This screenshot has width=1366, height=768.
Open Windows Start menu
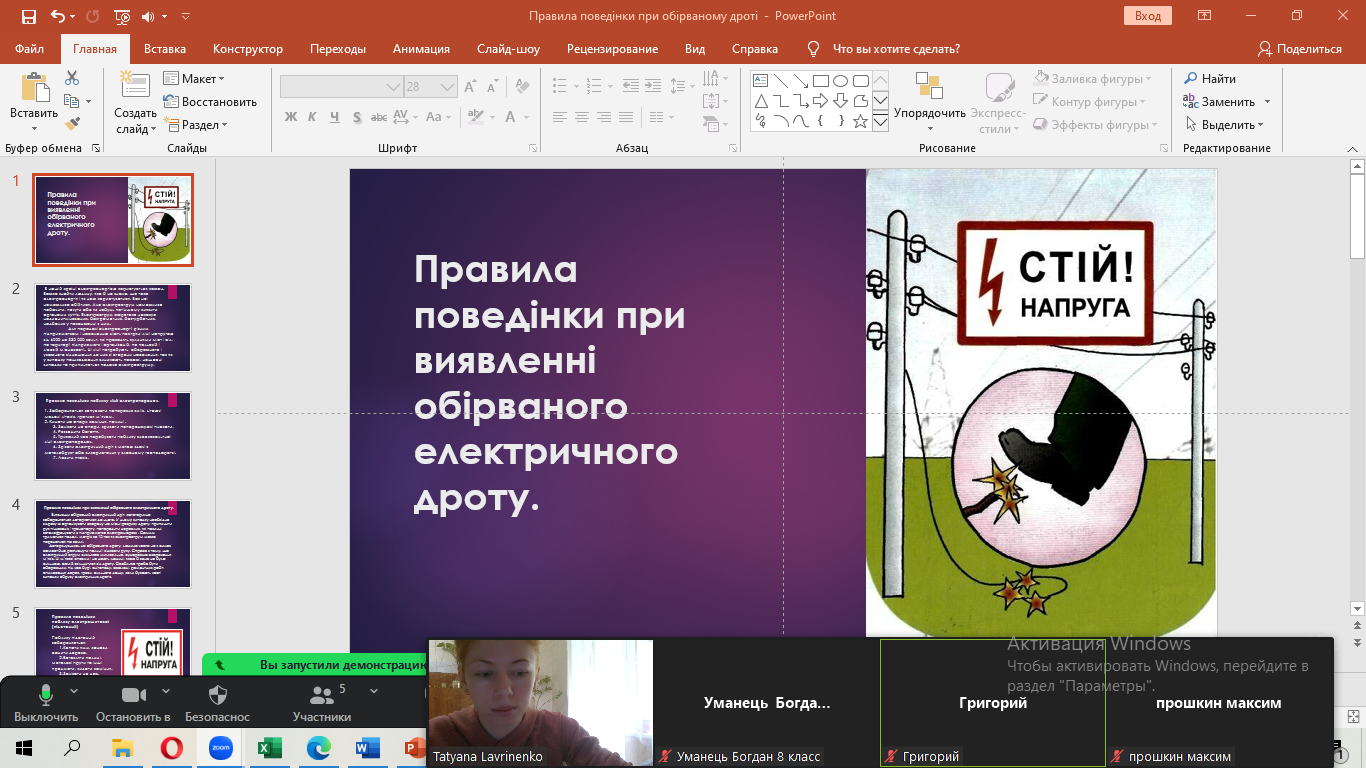coord(24,747)
